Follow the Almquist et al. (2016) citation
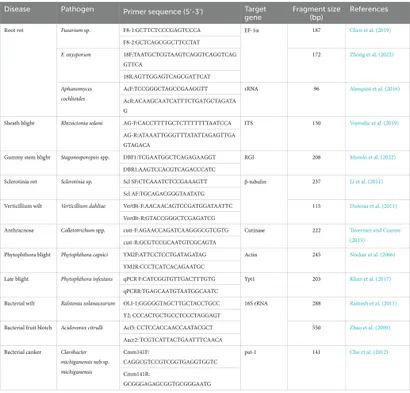Screen dimensions: 410x393 (375, 89)
